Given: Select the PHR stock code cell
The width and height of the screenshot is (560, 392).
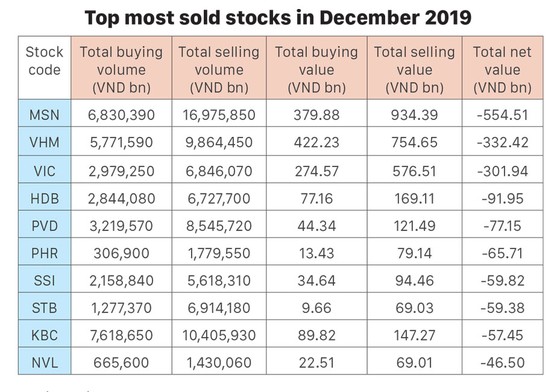Looking at the screenshot, I should pyautogui.click(x=45, y=252).
